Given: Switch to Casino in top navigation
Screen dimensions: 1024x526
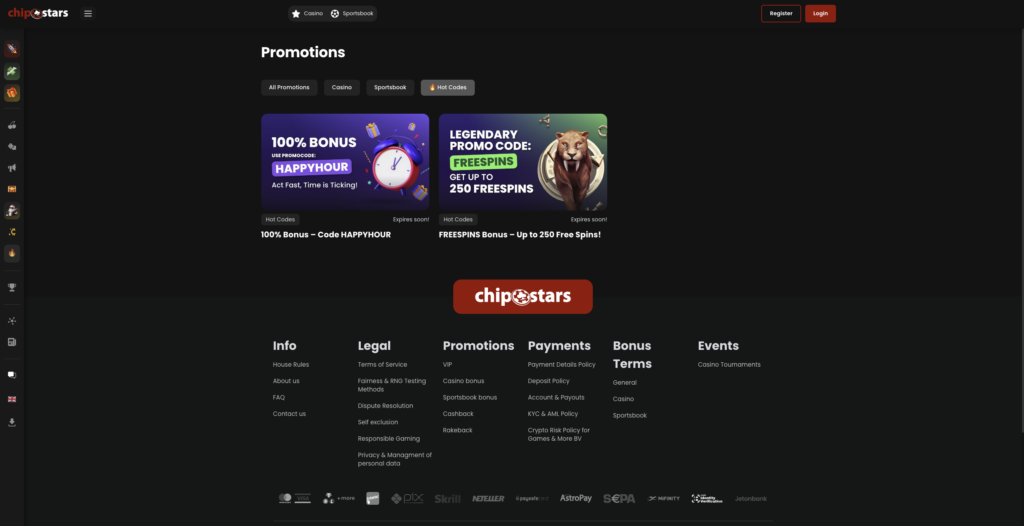Looking at the screenshot, I should click(307, 14).
